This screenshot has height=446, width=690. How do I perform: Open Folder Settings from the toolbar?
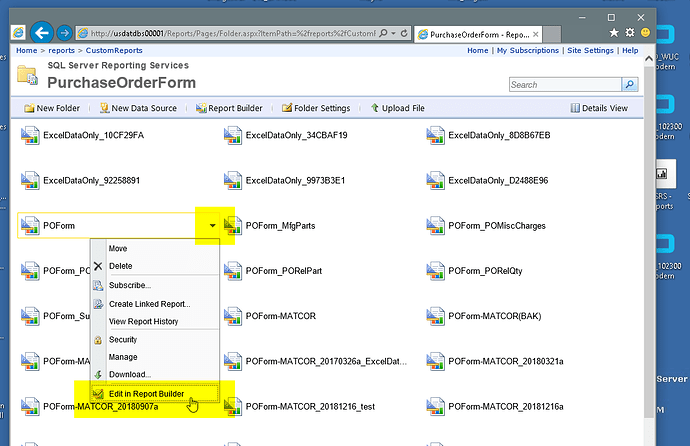[316, 108]
